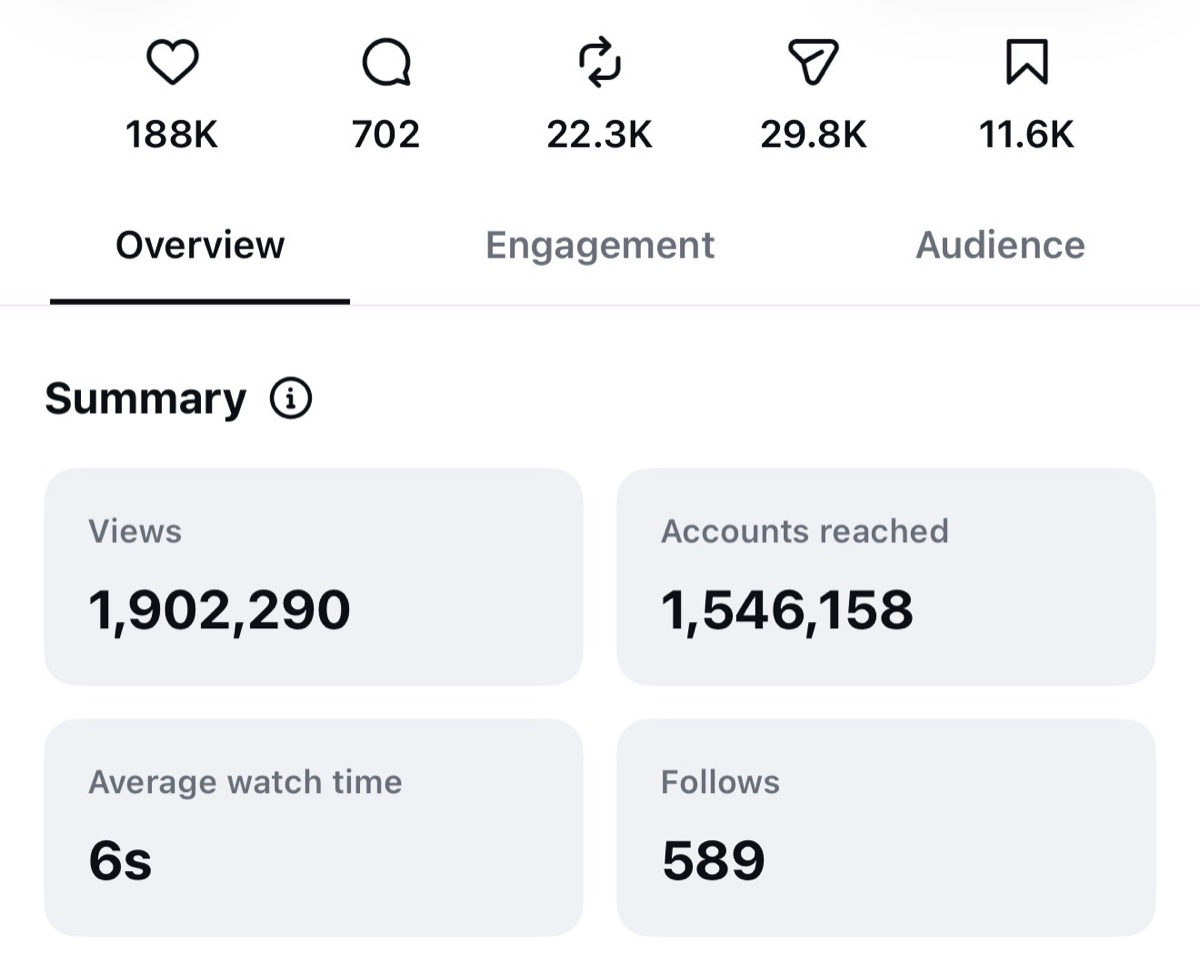1200x975 pixels.
Task: Click the 1,902,290 views value
Action: (219, 611)
